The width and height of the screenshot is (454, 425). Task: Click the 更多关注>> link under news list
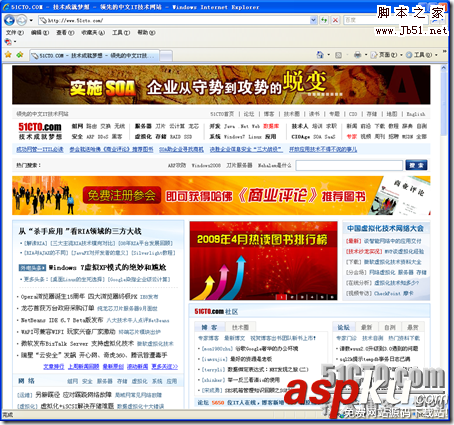(x=165, y=367)
